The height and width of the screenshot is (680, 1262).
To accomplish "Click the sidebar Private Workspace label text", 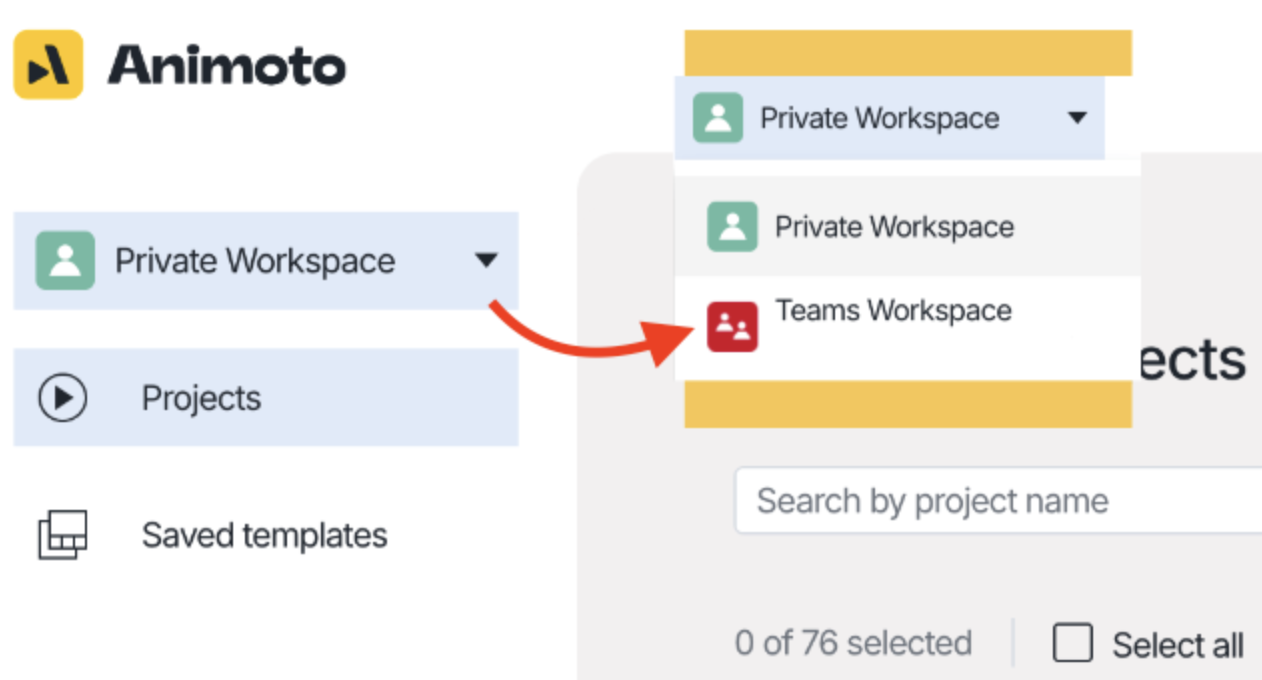I will [x=255, y=261].
